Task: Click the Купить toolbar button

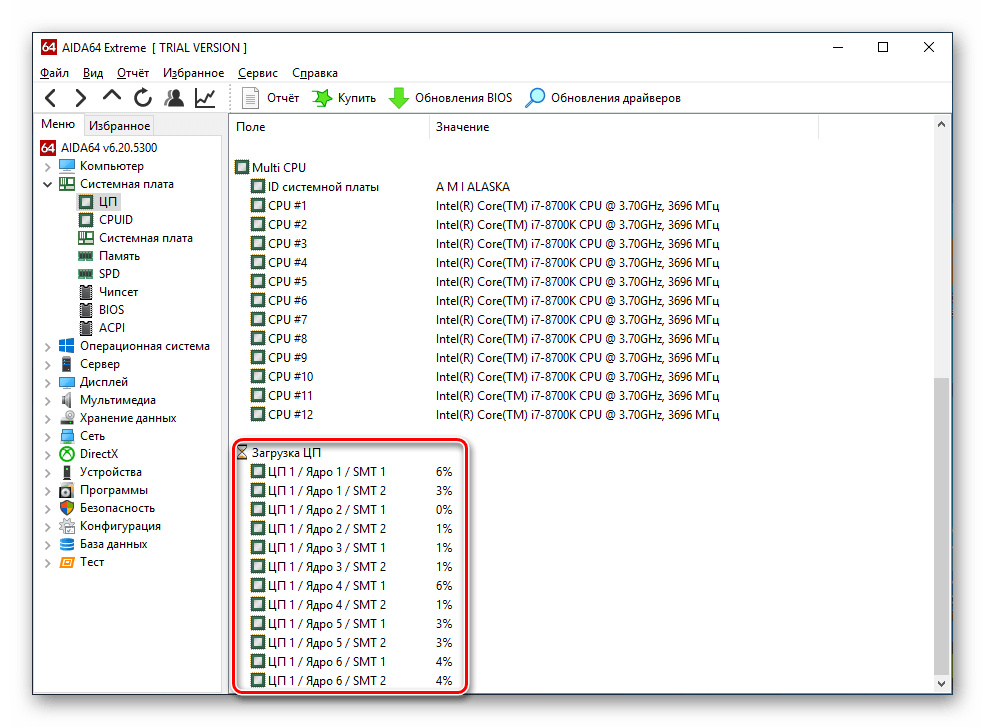Action: pos(345,98)
